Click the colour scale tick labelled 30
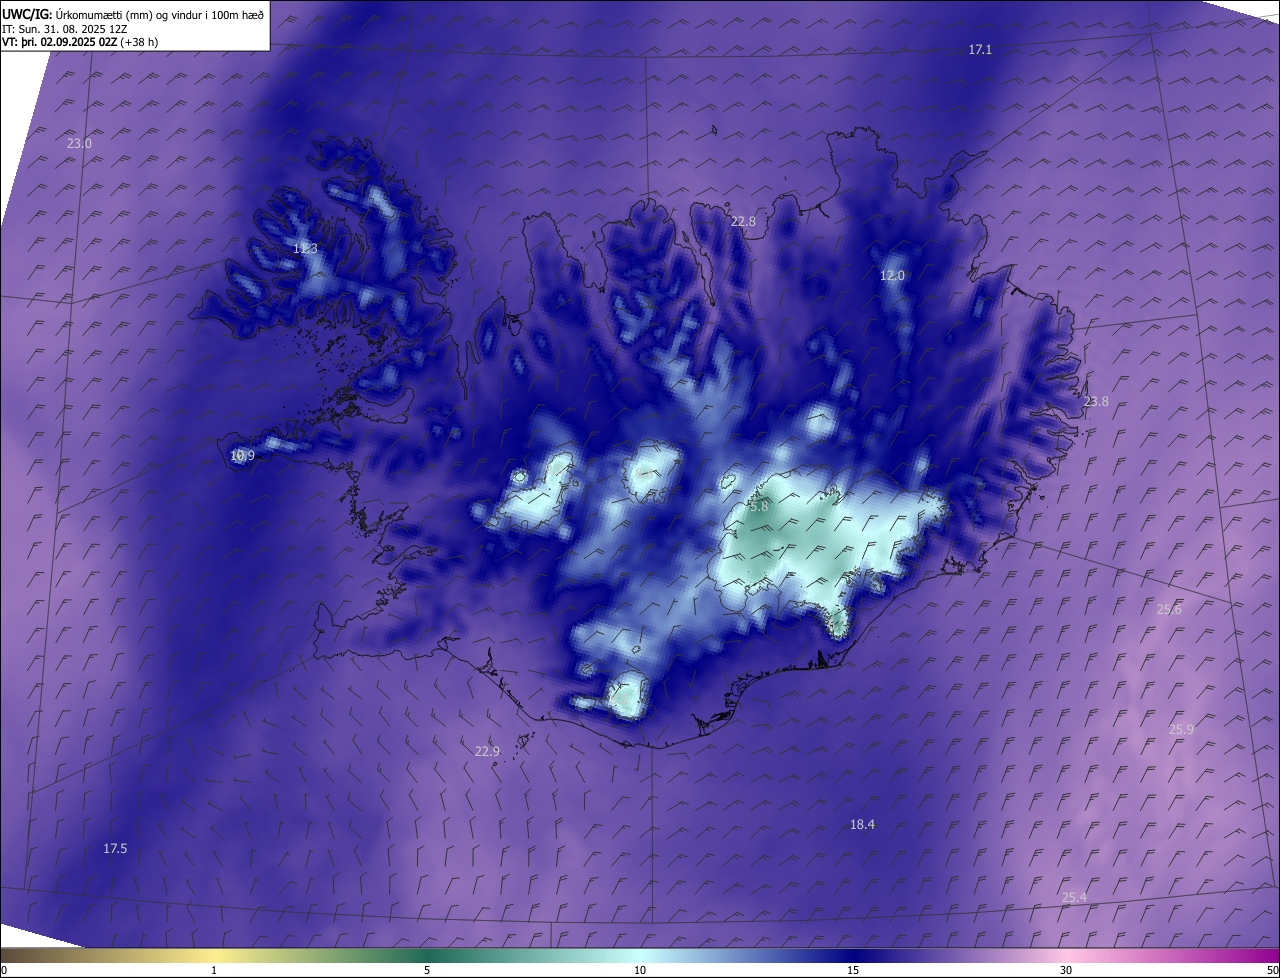The height and width of the screenshot is (978, 1280). click(1066, 970)
